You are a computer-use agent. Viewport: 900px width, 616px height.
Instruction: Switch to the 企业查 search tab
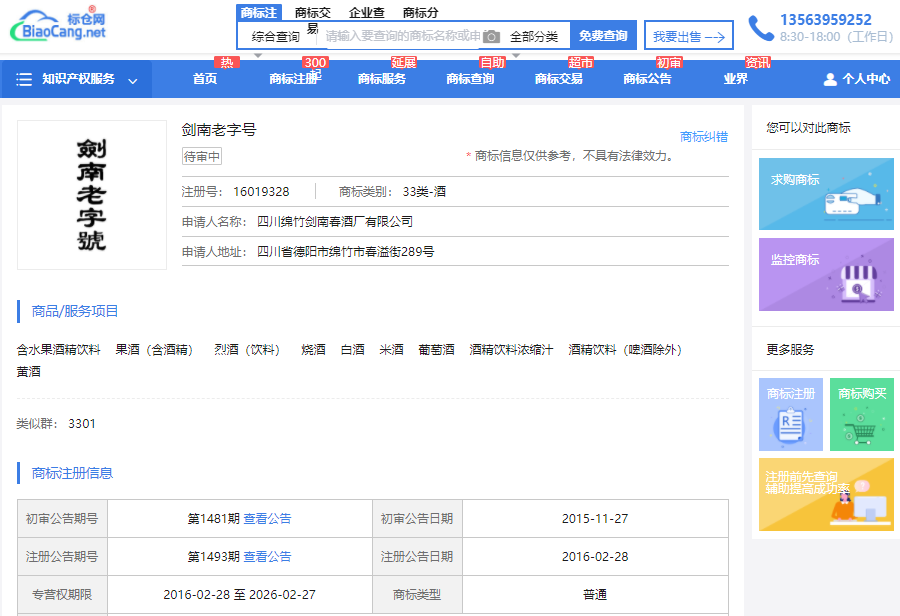pos(367,13)
